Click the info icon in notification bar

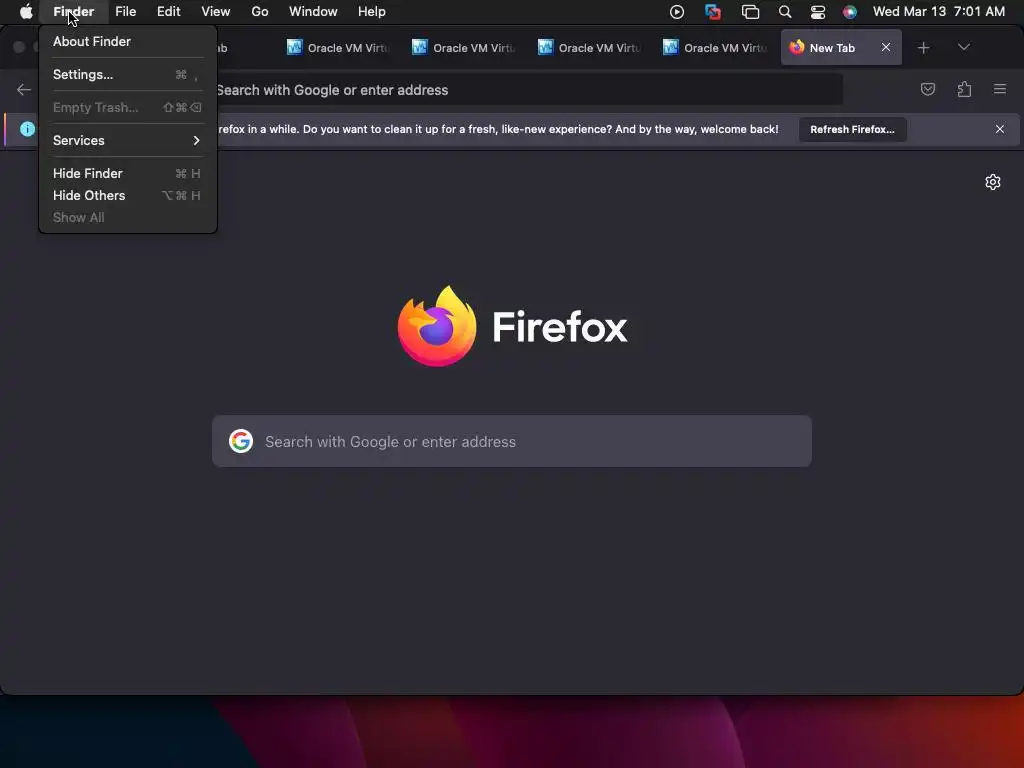(x=27, y=129)
